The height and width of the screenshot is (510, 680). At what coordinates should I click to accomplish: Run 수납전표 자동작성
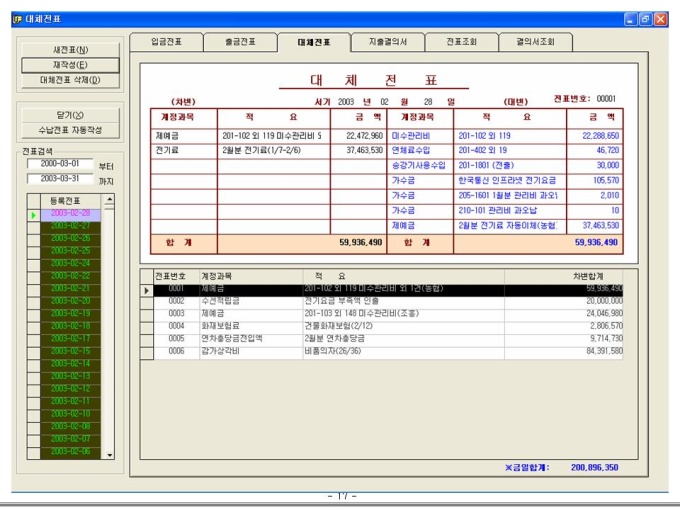click(x=70, y=130)
